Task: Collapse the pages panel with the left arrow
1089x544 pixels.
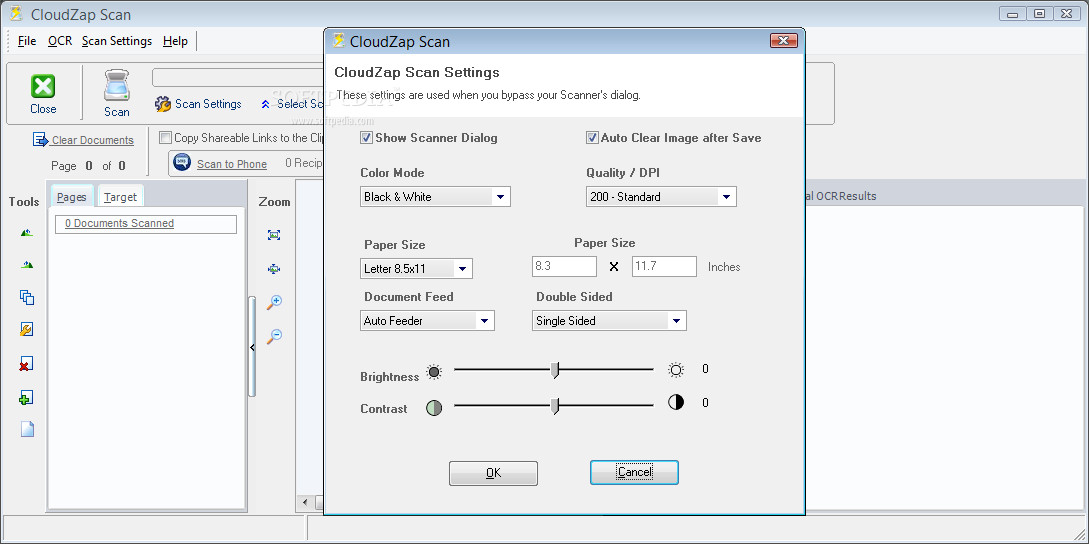Action: pos(252,347)
